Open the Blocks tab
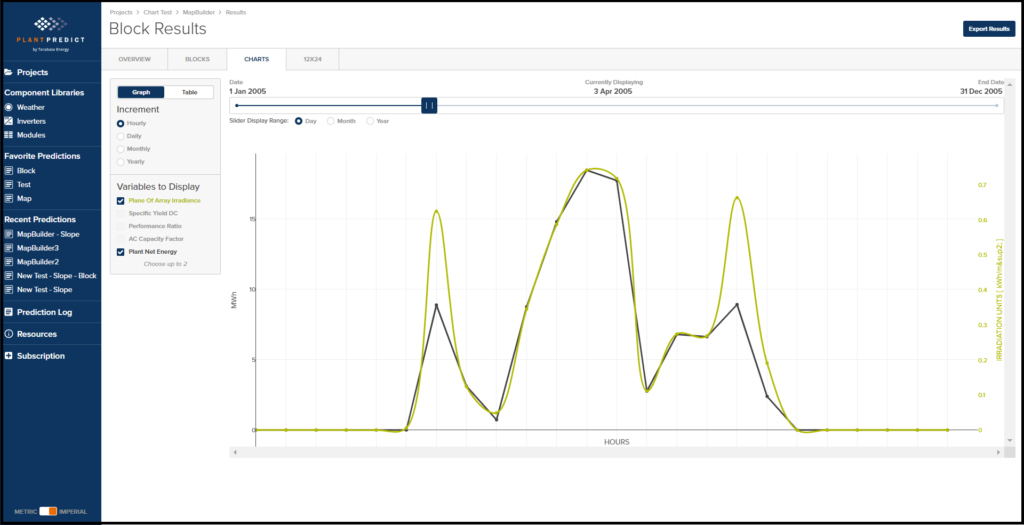The image size is (1024, 525). tap(197, 59)
